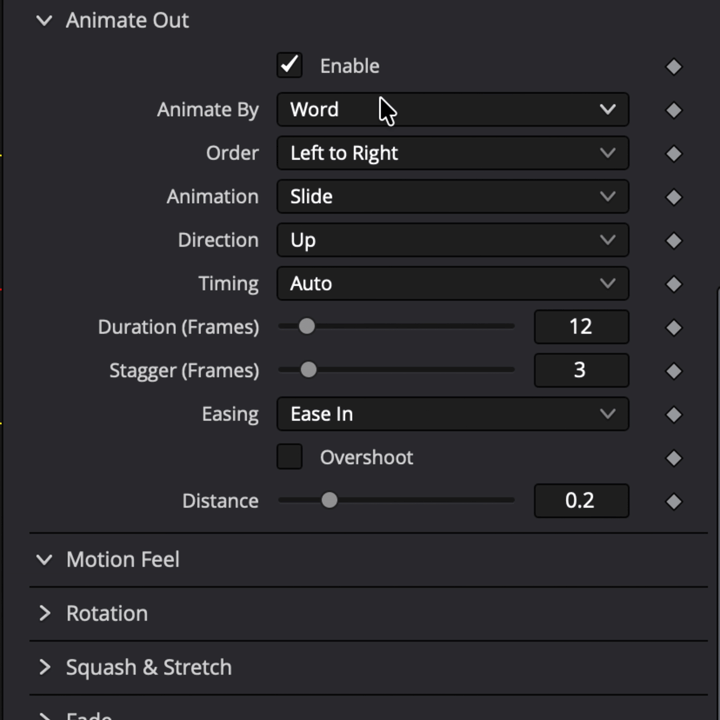Click the Duration (Frames) slider handle

point(307,326)
